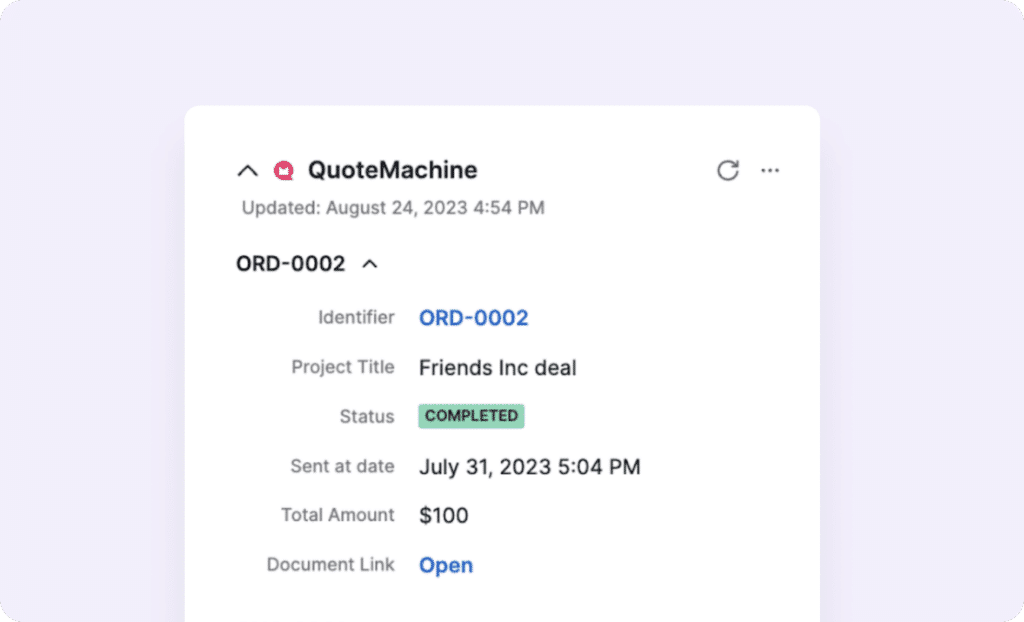
Task: Click the Status field label
Action: click(367, 416)
